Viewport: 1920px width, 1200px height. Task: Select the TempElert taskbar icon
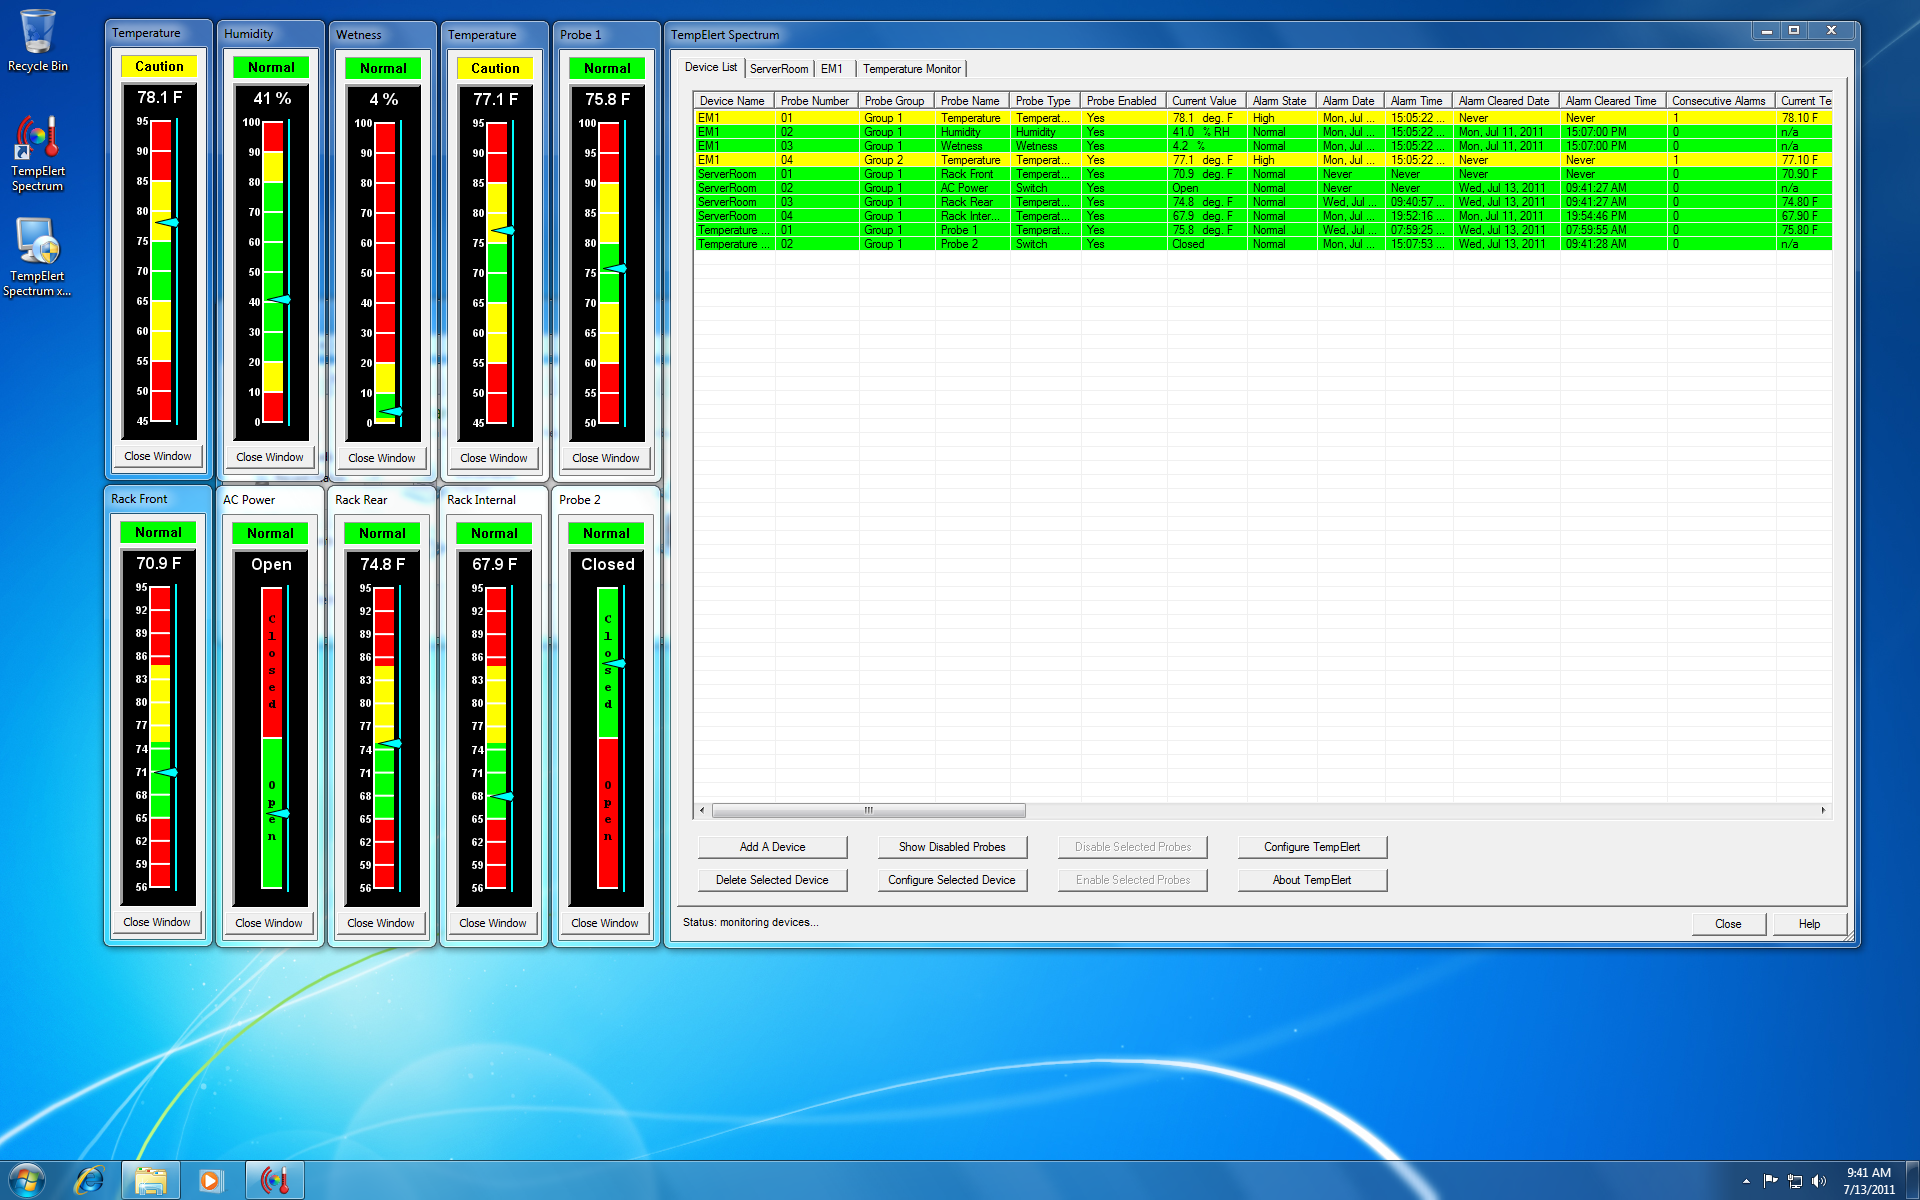point(275,1181)
